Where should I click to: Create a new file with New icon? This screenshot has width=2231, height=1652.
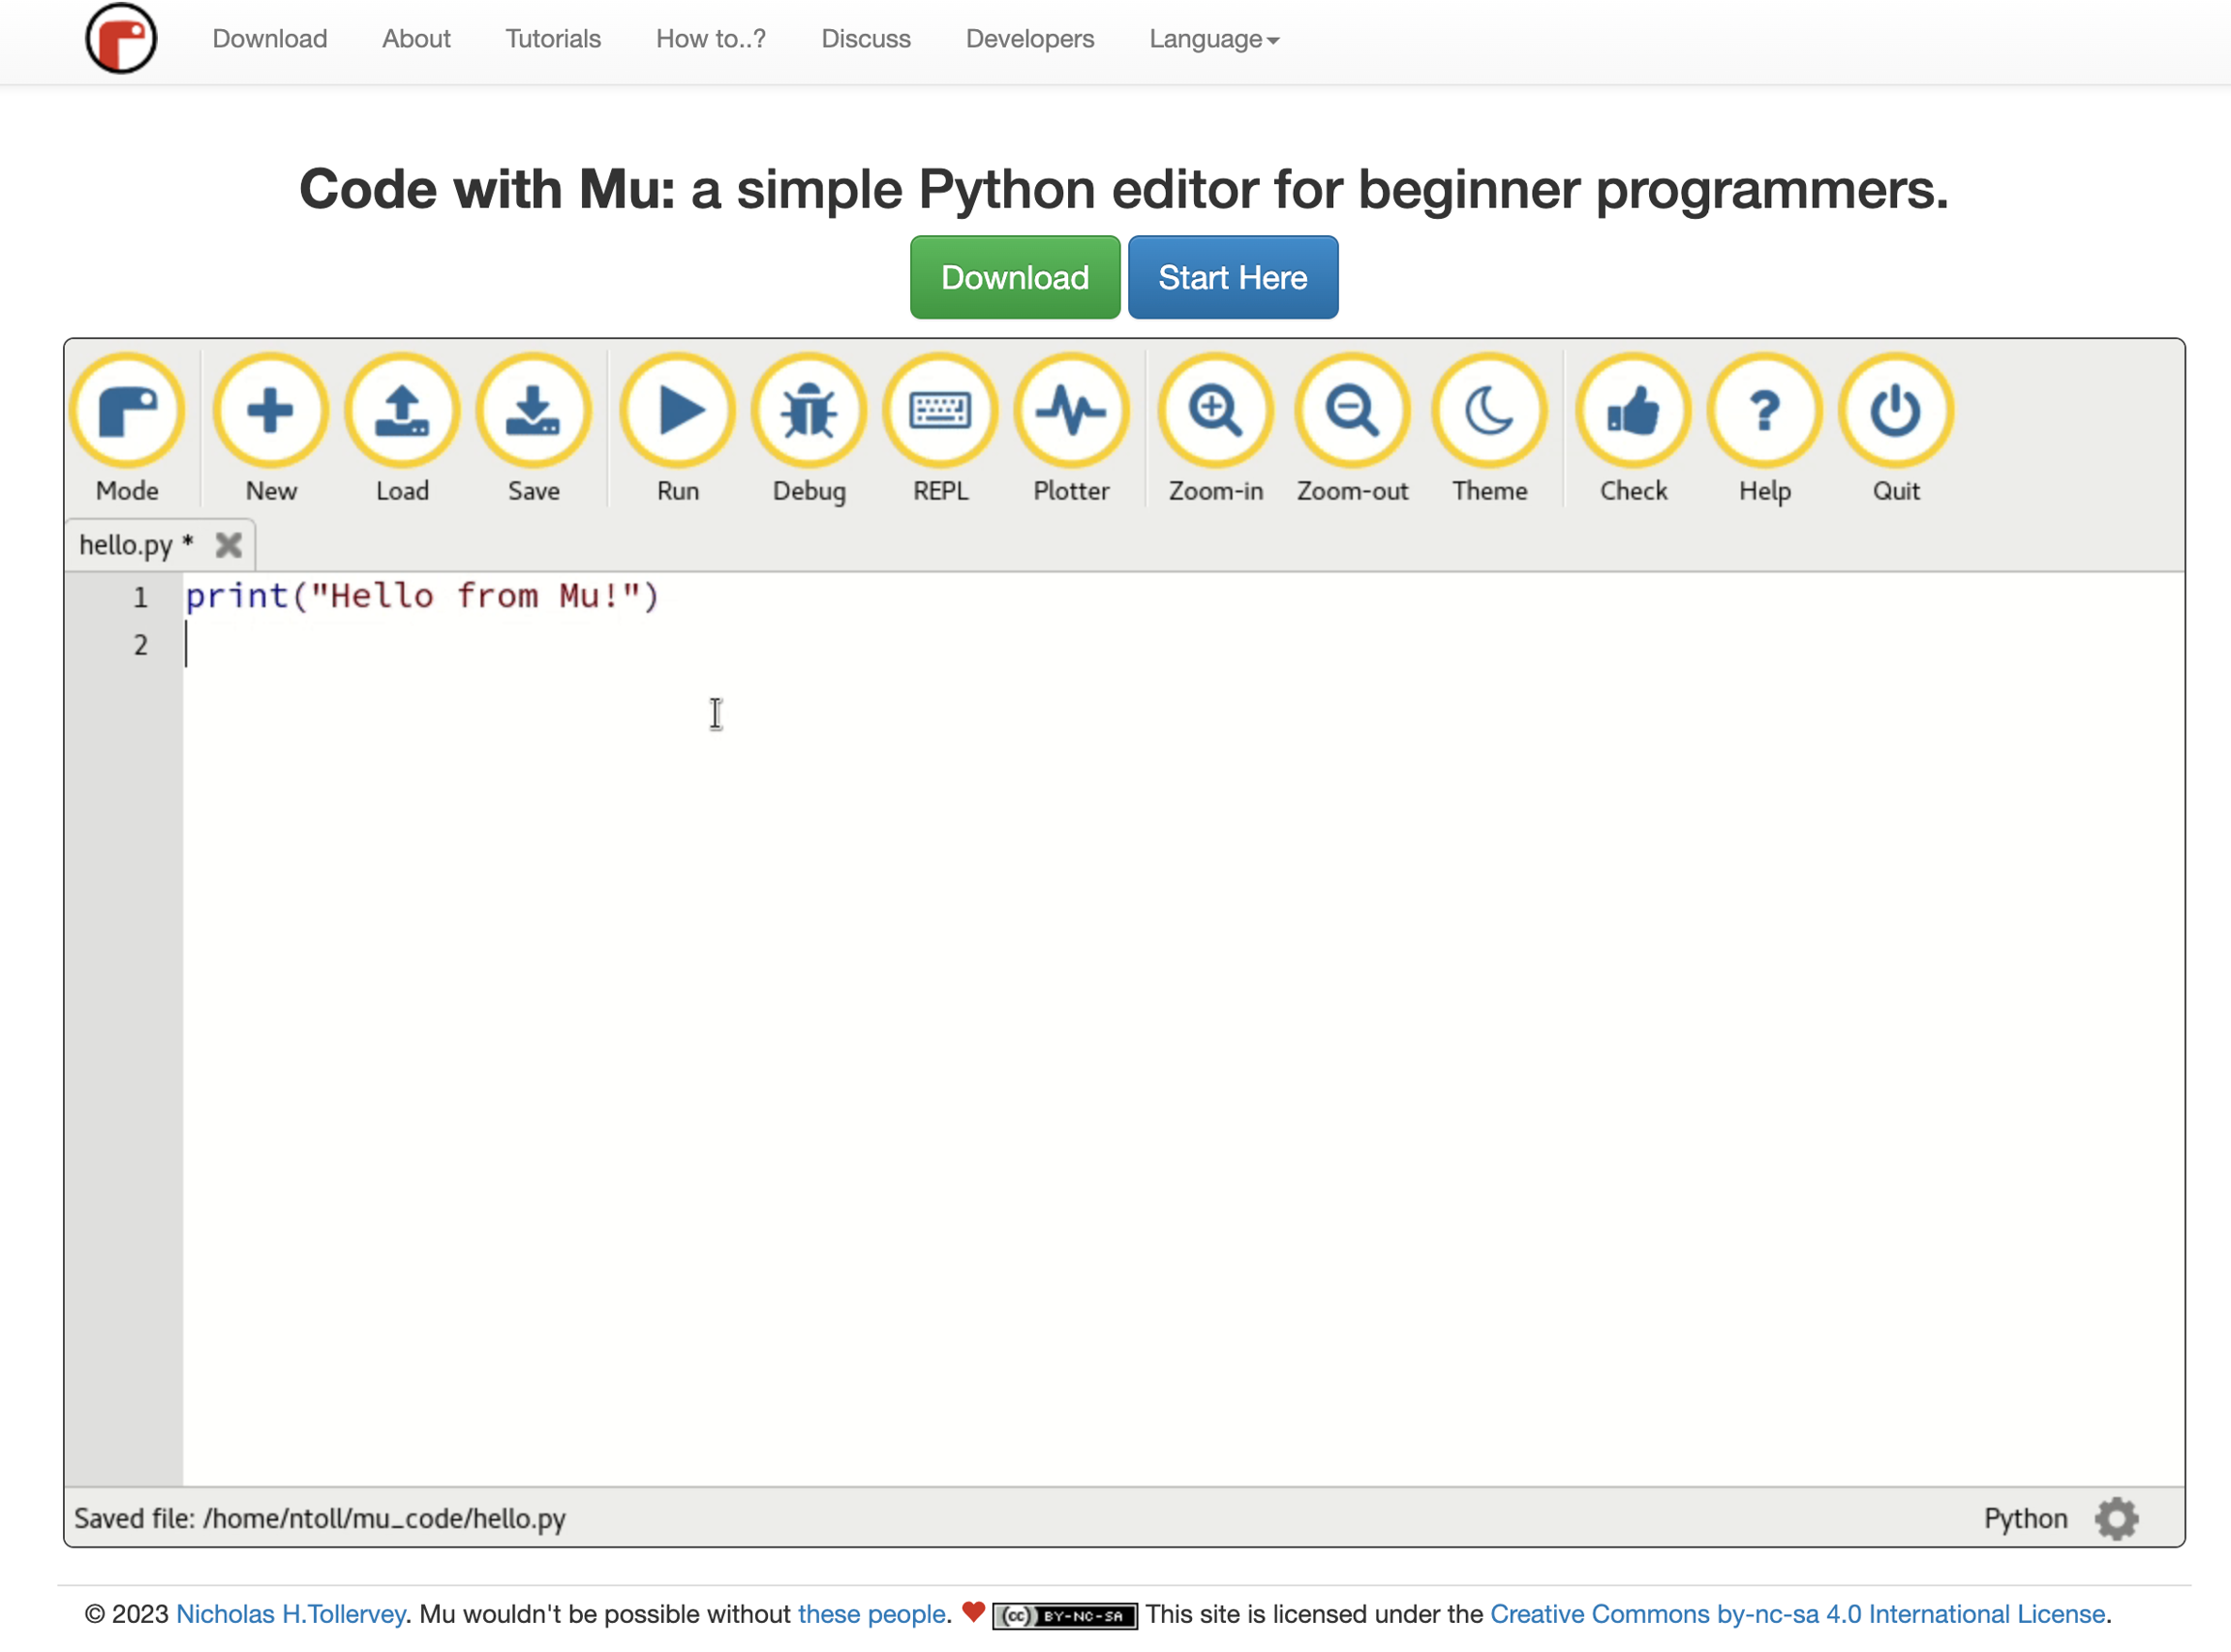pos(270,412)
